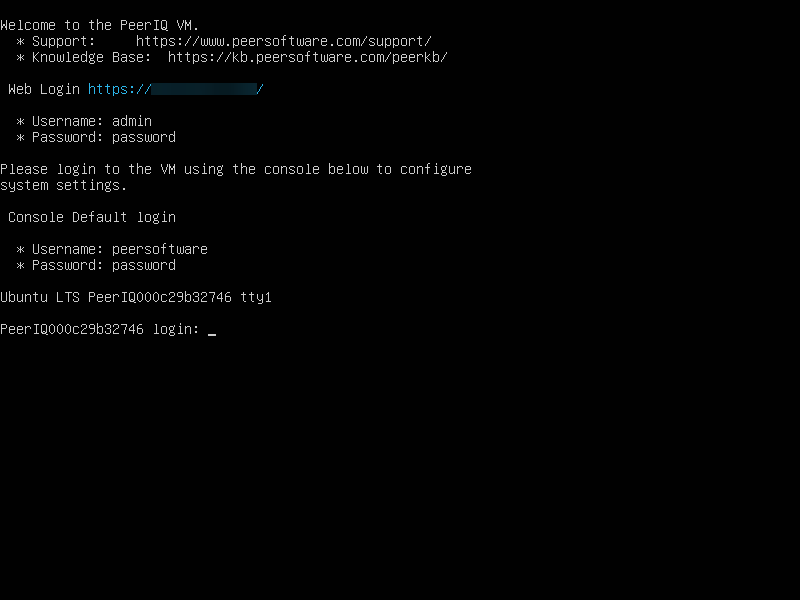Click the 'system settings.' text line

click(x=64, y=185)
